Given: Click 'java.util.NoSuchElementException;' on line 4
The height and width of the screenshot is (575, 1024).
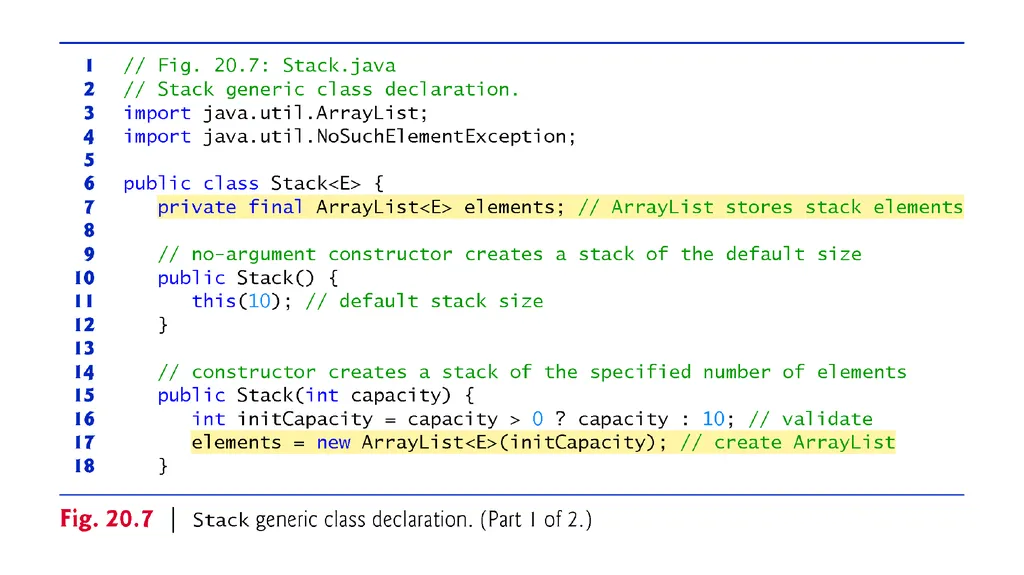Looking at the screenshot, I should point(390,137).
